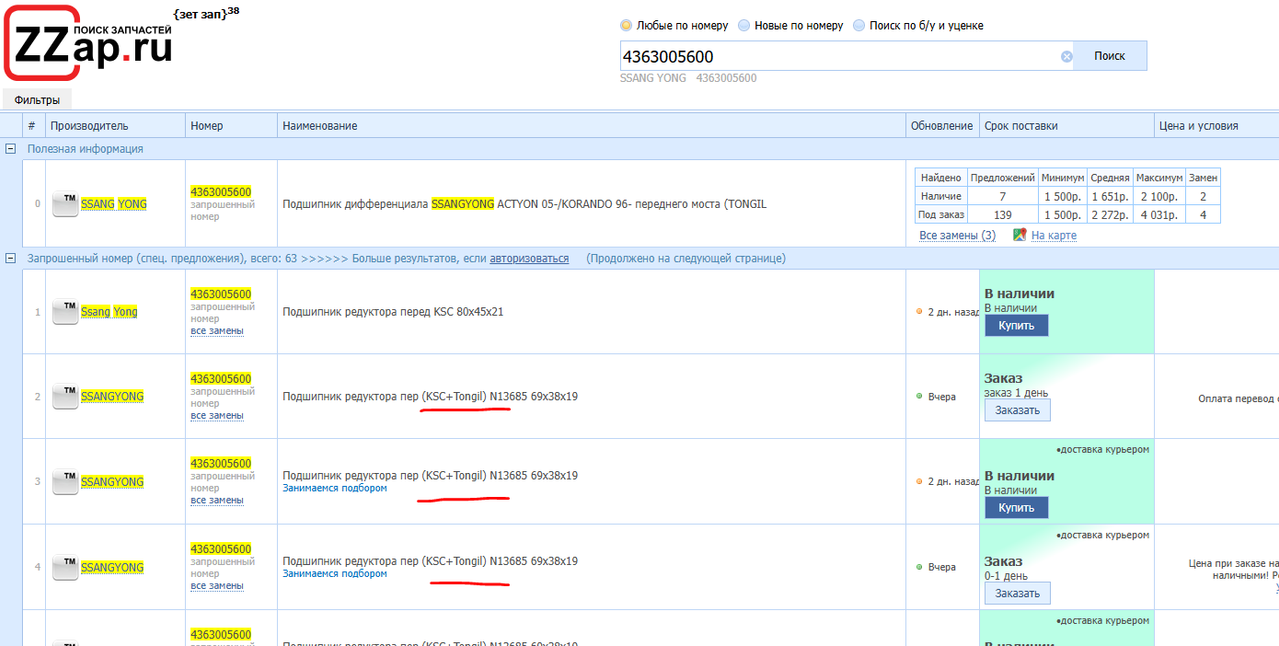Clear the search field with the X icon
Viewport: 1279px width, 646px height.
tap(1067, 57)
